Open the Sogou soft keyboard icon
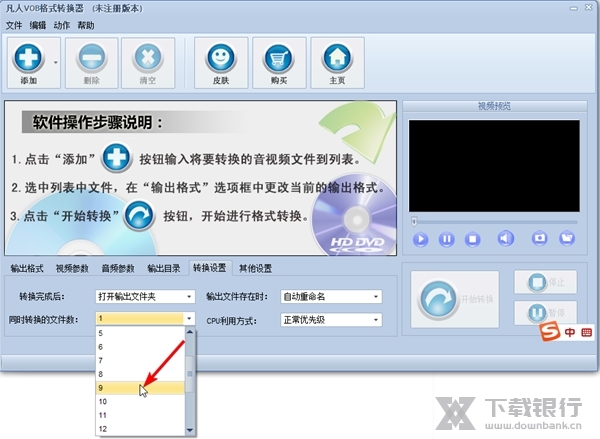Screen dimensions: 600x439 586,332
